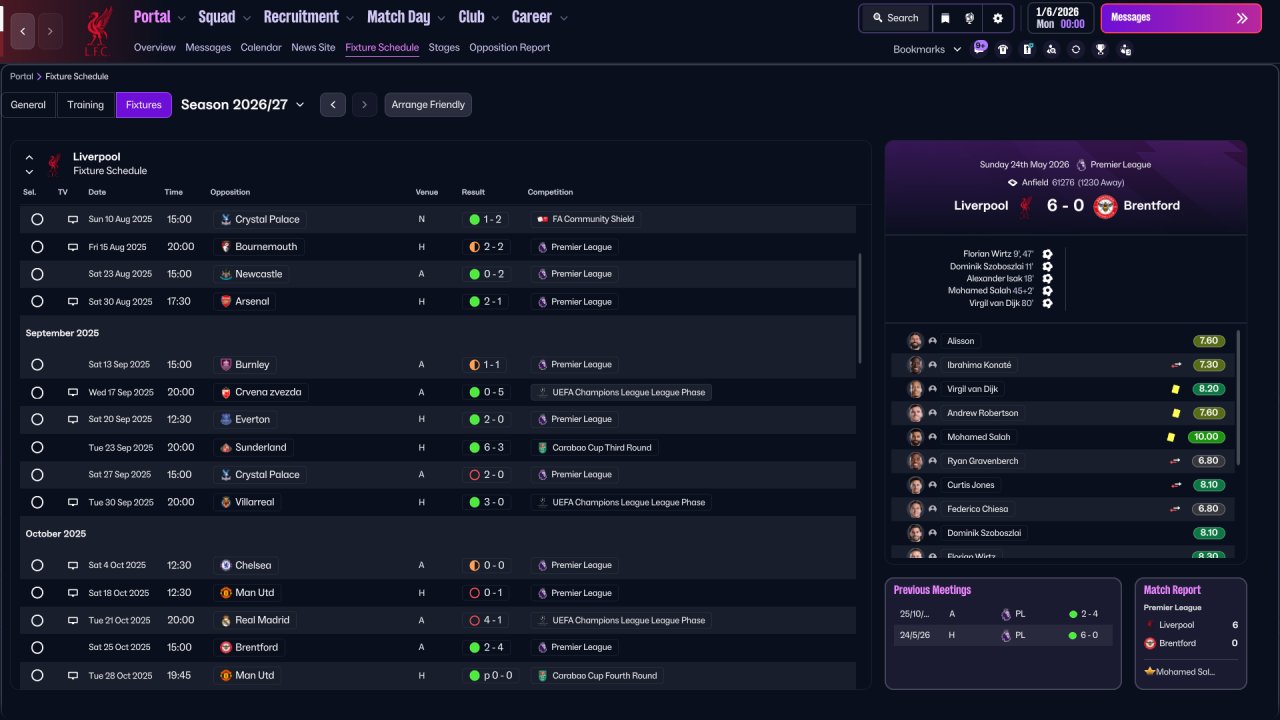Select the Arsenal fixture radio button

pos(37,302)
